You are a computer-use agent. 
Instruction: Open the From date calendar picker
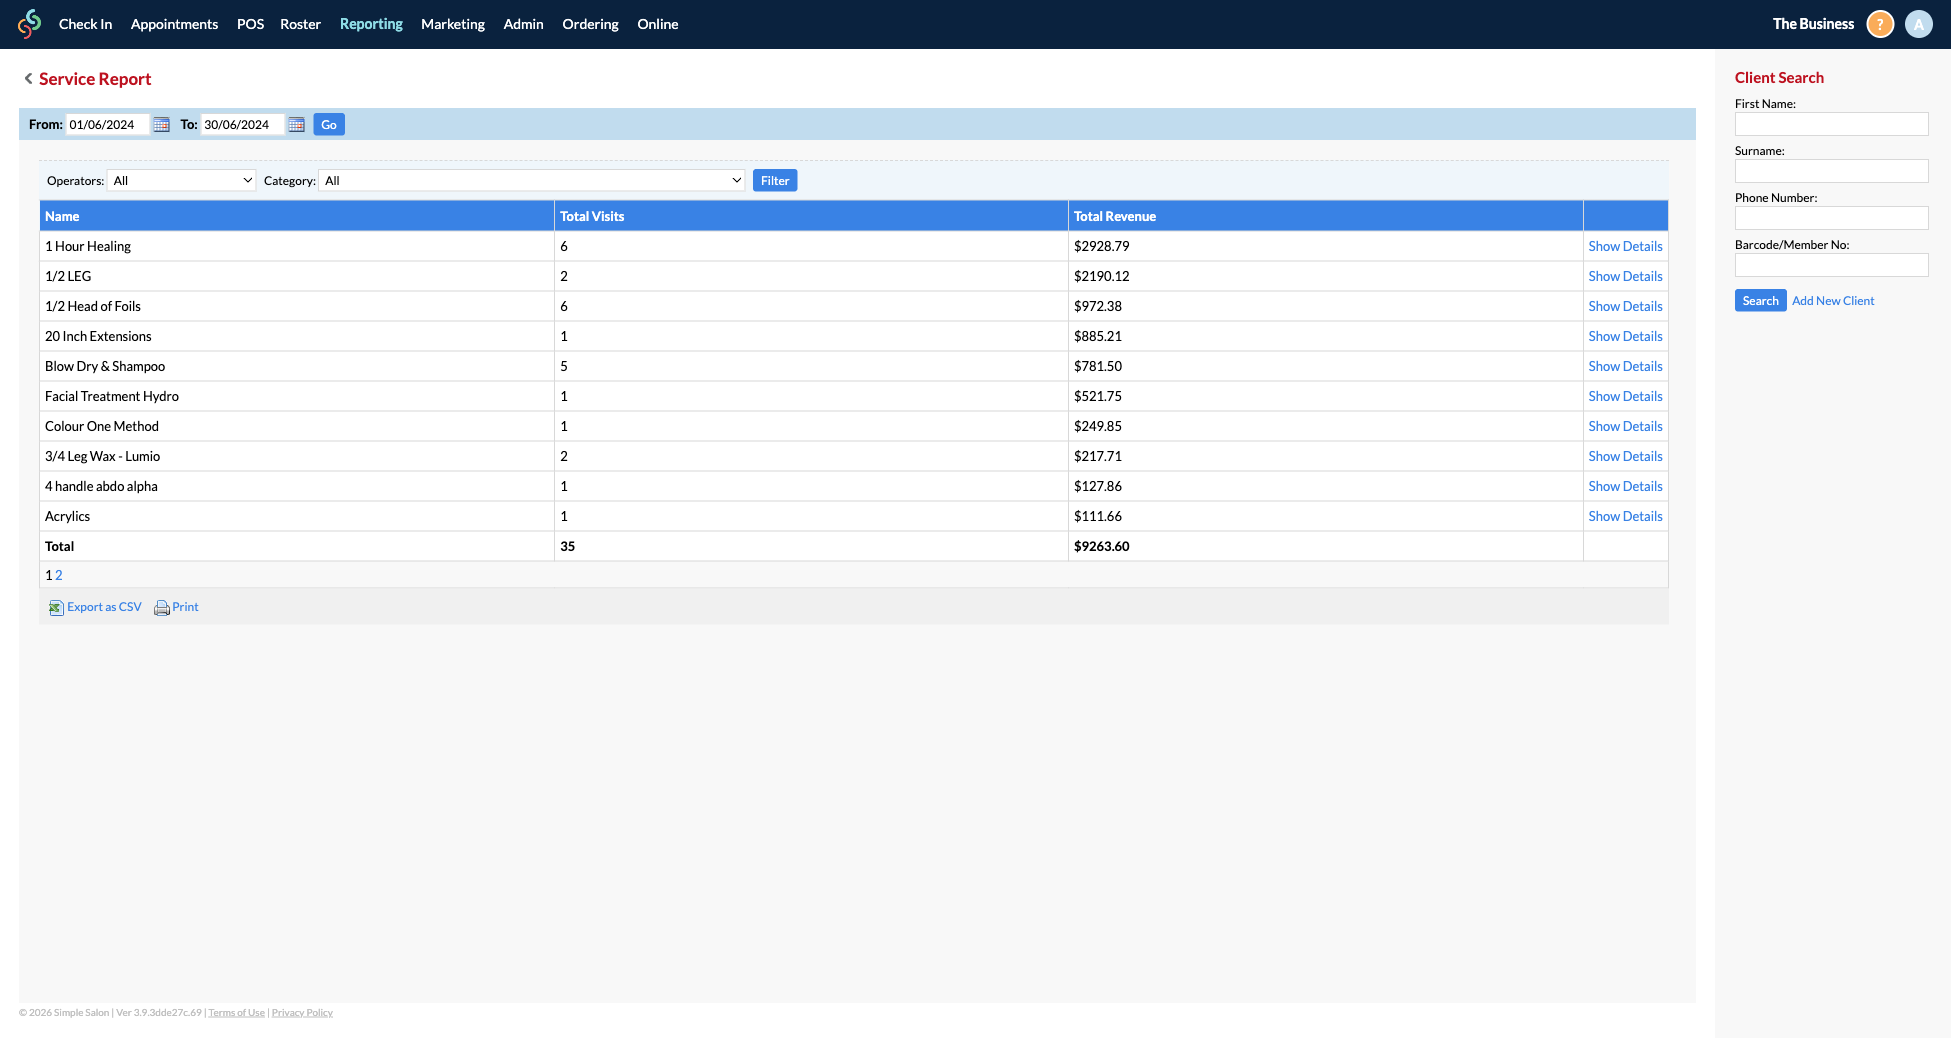tap(161, 125)
